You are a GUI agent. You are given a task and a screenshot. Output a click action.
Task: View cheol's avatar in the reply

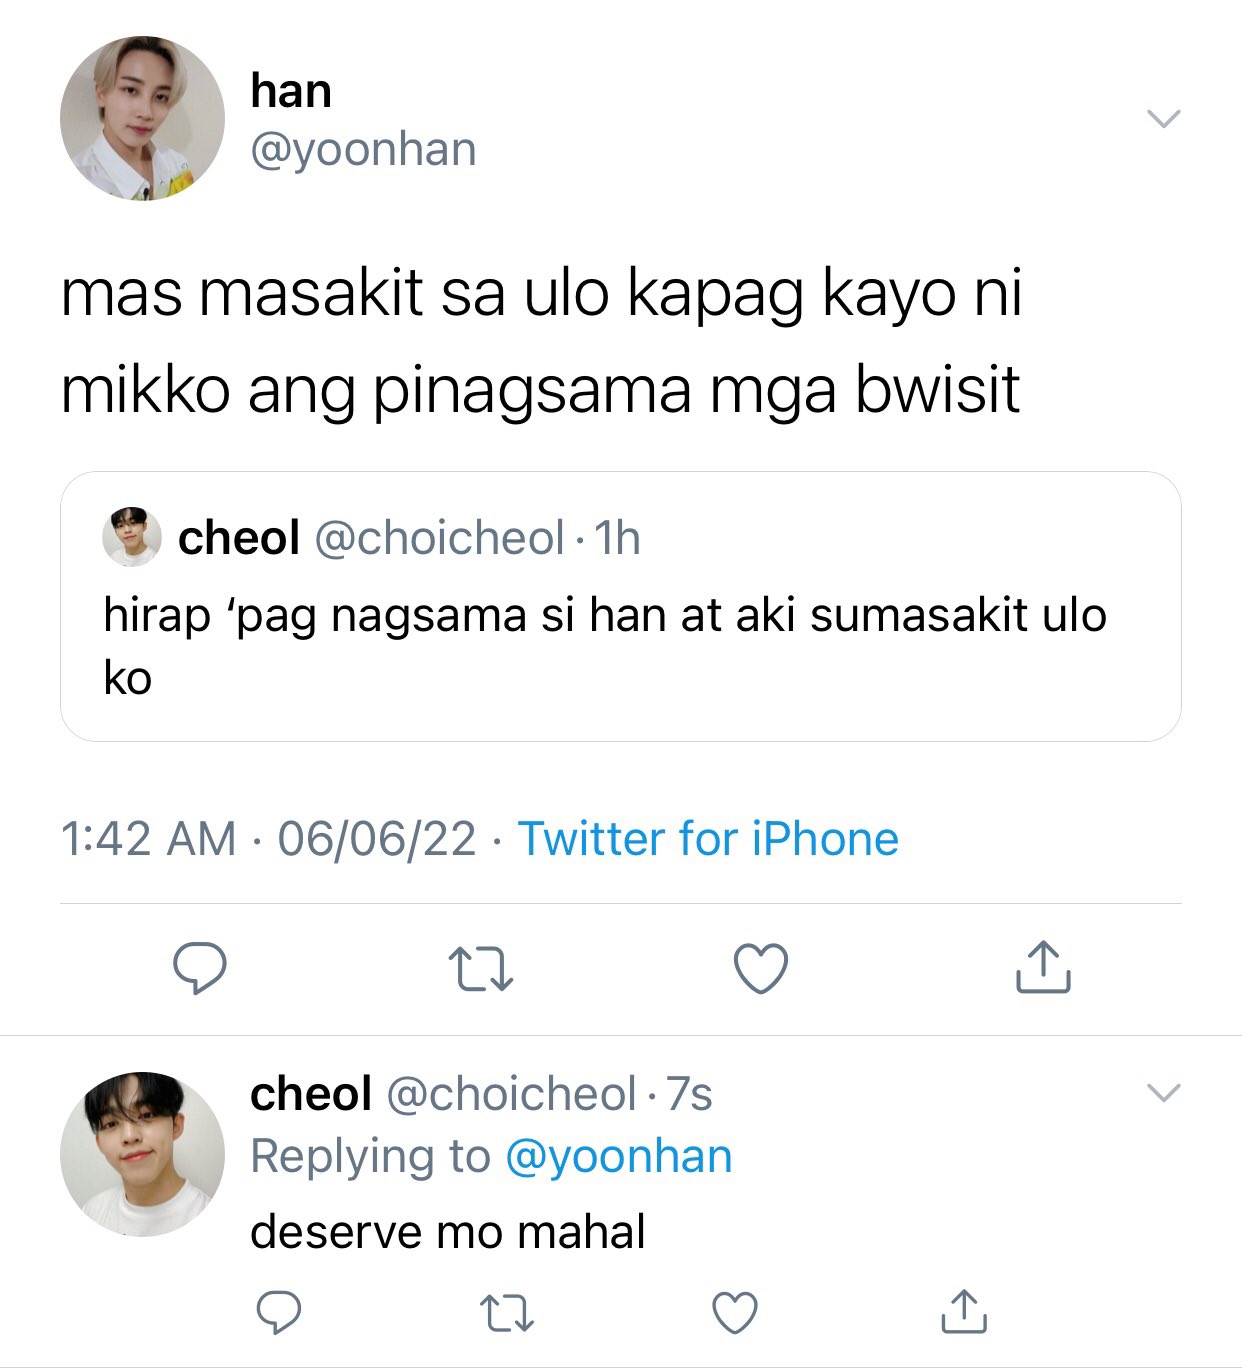[142, 1154]
